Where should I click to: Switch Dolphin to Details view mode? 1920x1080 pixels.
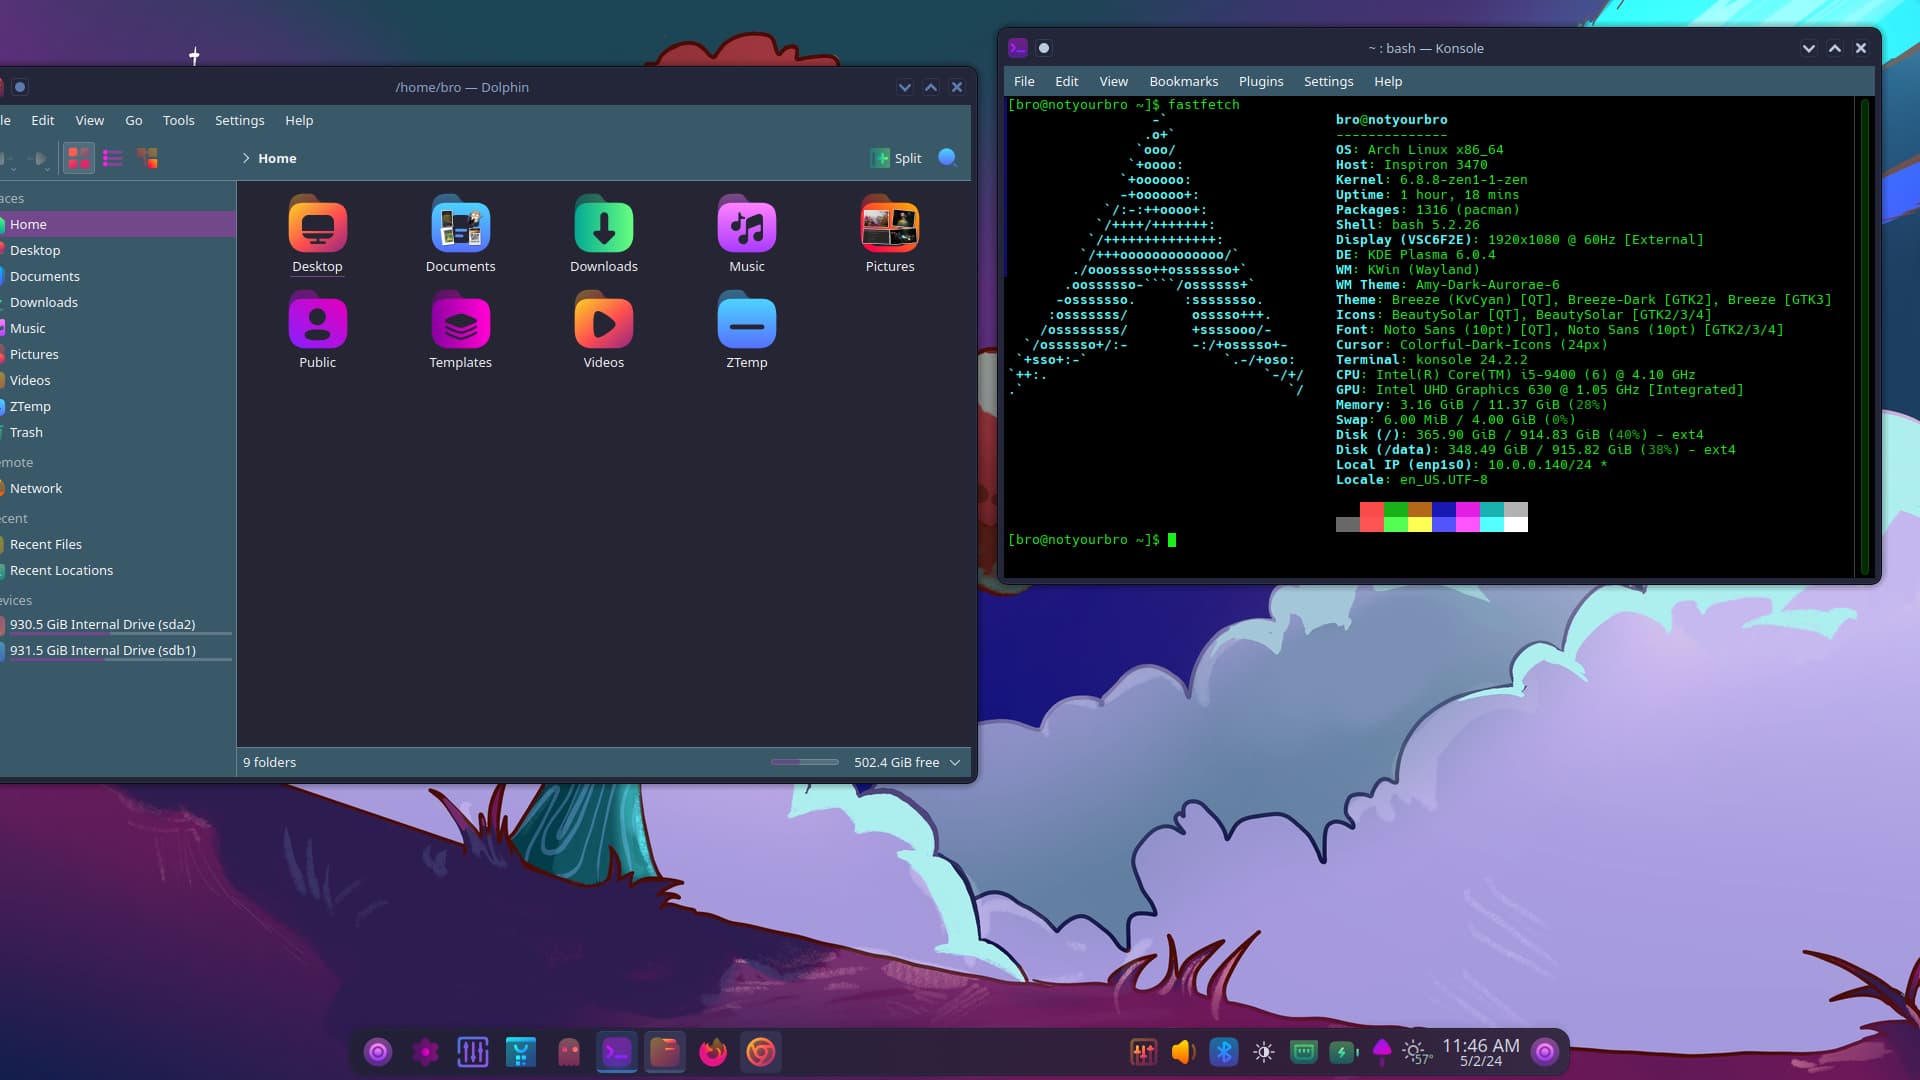147,158
